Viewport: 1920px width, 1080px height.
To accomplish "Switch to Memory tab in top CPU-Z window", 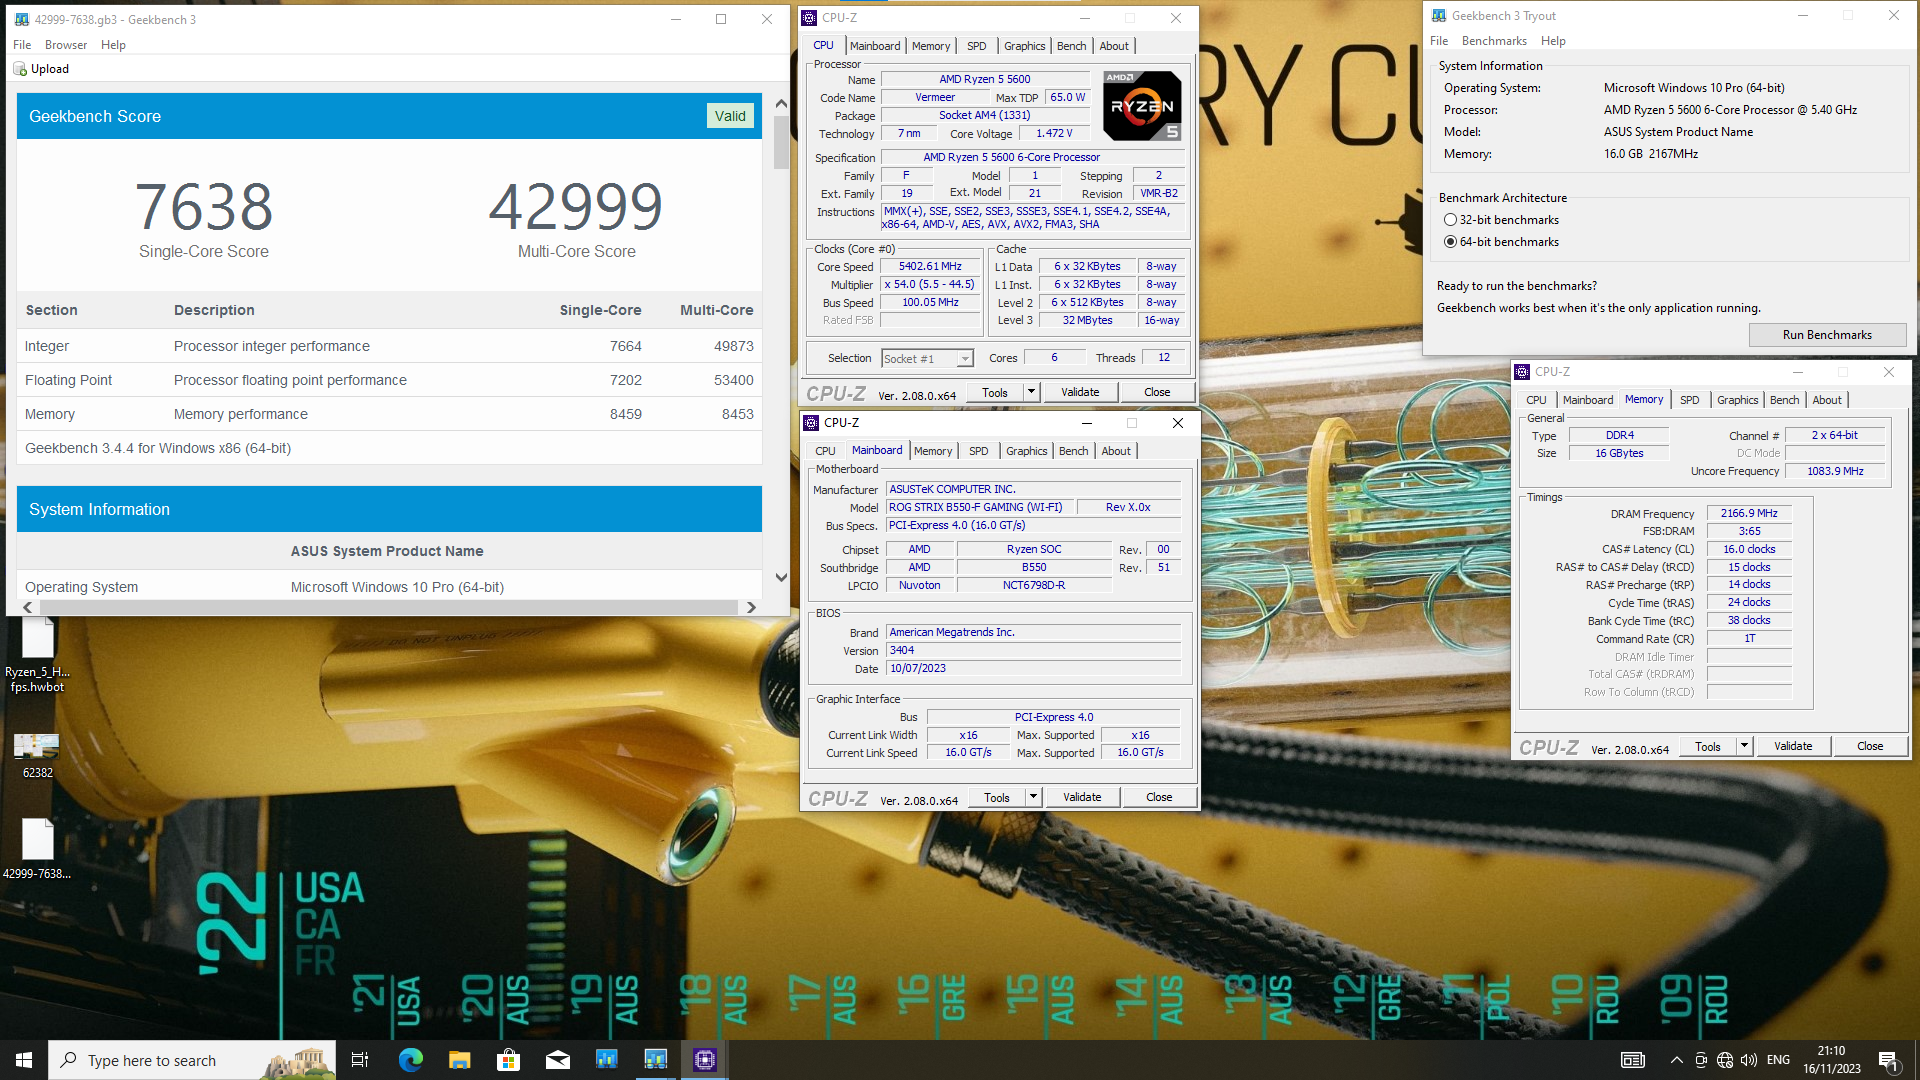I will [x=931, y=46].
